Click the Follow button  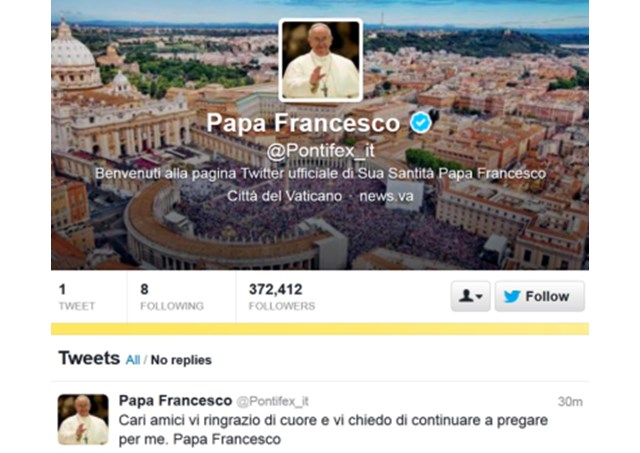540,296
